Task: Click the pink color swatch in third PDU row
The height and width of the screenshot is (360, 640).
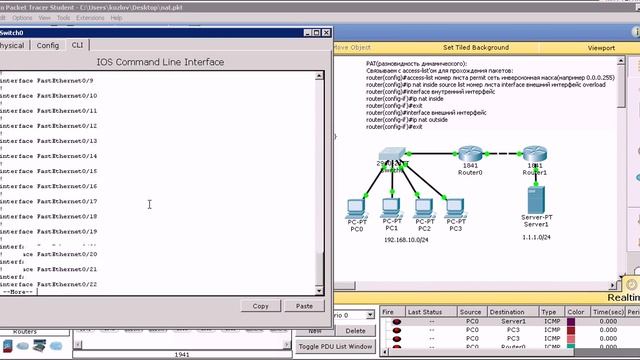Action: tap(571, 338)
